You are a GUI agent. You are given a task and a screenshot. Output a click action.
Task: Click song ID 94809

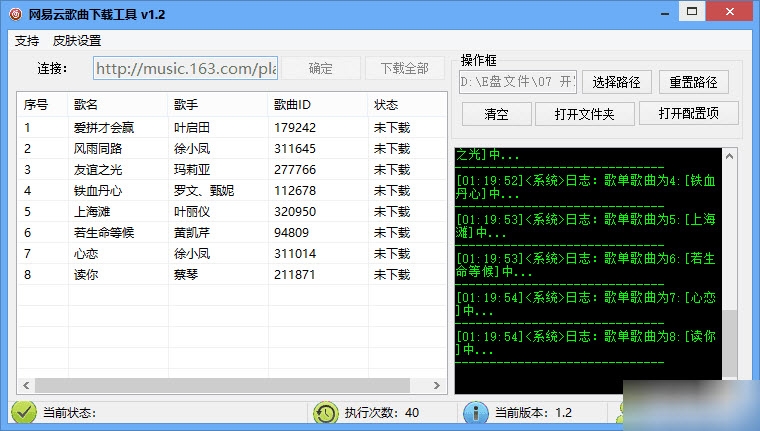click(291, 233)
